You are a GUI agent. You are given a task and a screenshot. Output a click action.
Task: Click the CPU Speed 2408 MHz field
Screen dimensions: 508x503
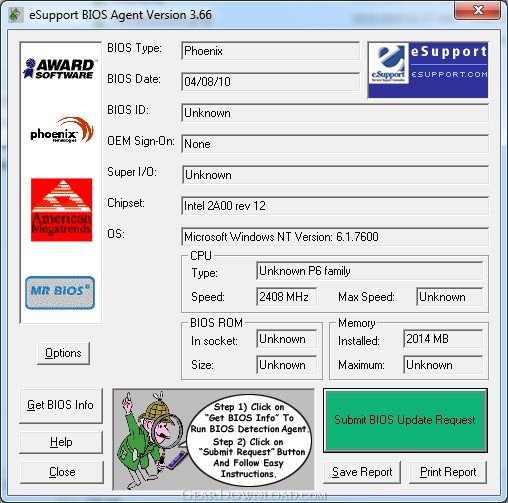[x=286, y=297]
